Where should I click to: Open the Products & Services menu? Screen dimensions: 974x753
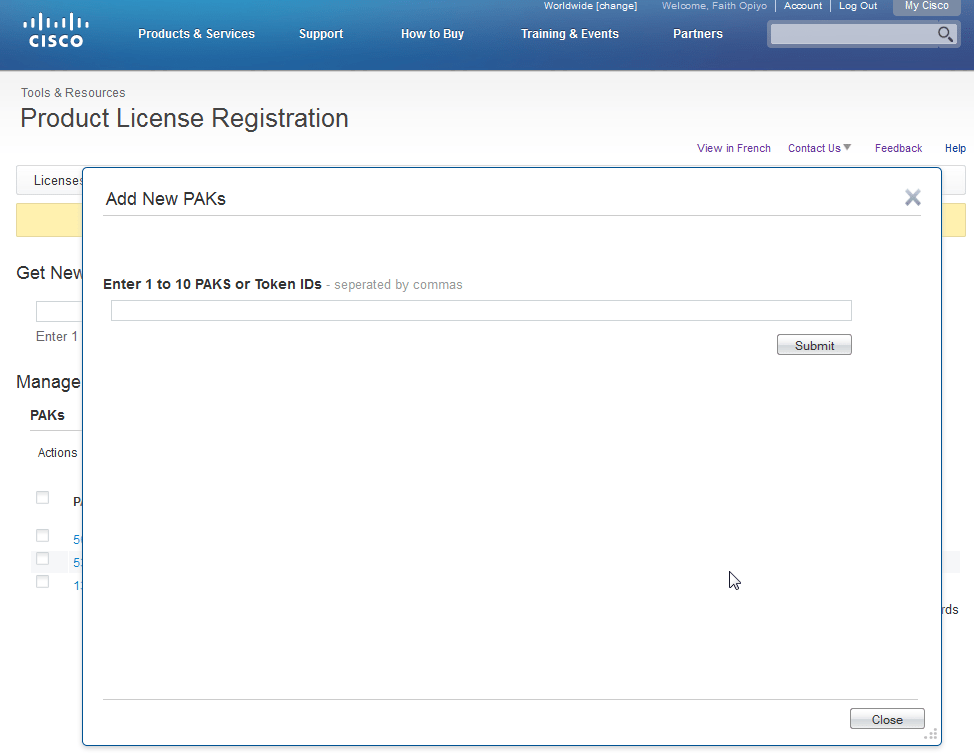(196, 33)
